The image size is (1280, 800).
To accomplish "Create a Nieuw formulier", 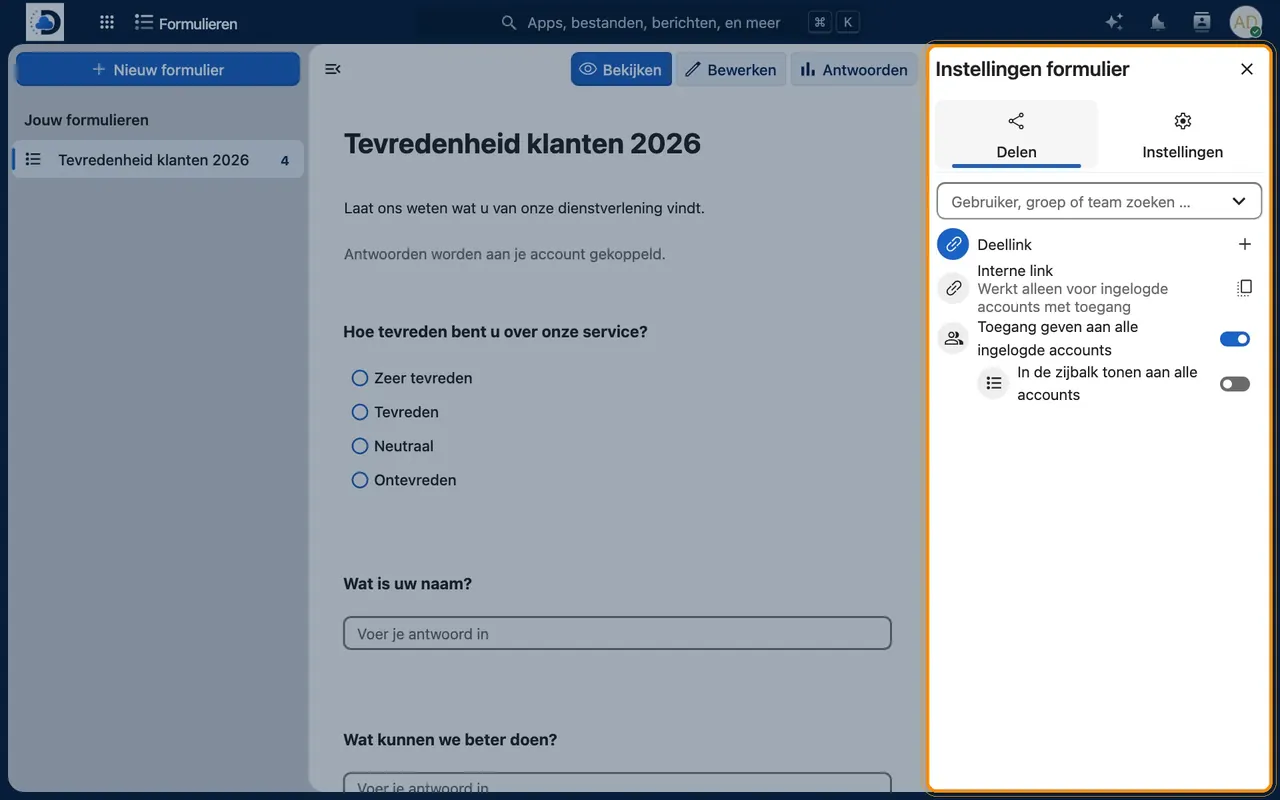I will [158, 69].
